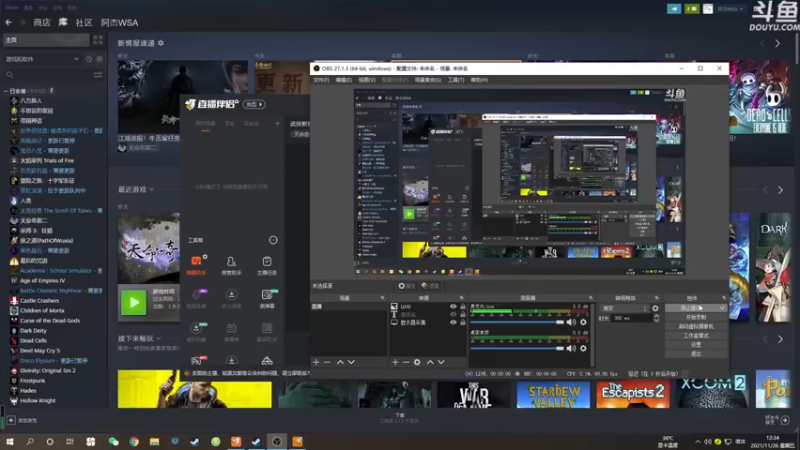Adjust the first mixer volume slider
This screenshot has height=450, width=800.
click(517, 322)
